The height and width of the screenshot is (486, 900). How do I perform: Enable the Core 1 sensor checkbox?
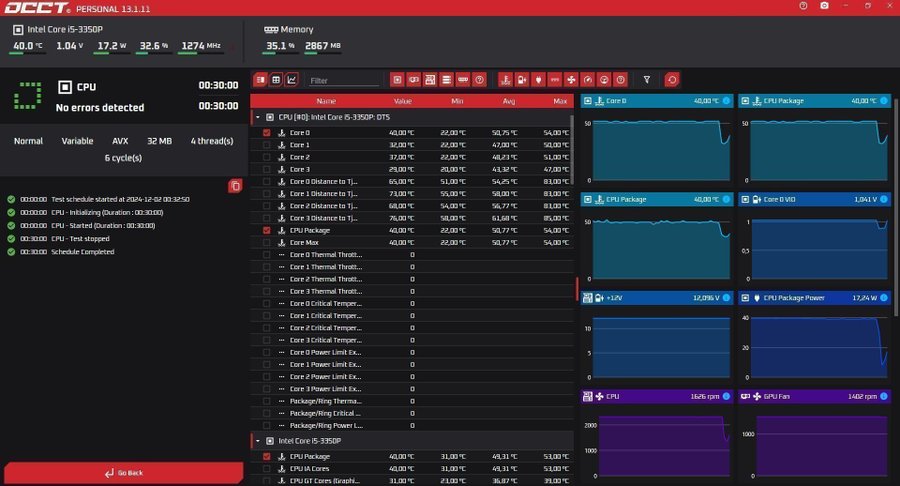click(x=266, y=145)
